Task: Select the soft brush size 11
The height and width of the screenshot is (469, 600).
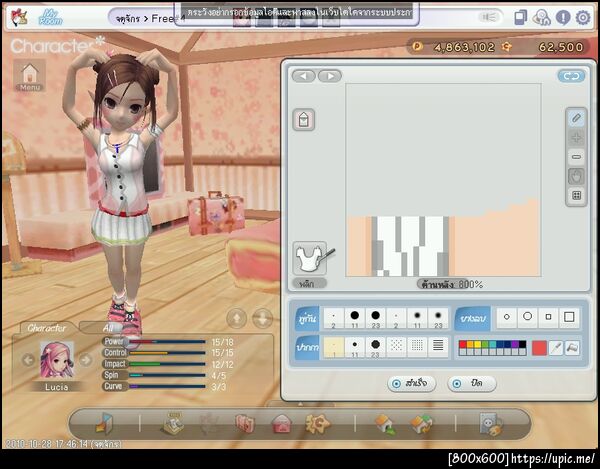Action: pos(417,318)
